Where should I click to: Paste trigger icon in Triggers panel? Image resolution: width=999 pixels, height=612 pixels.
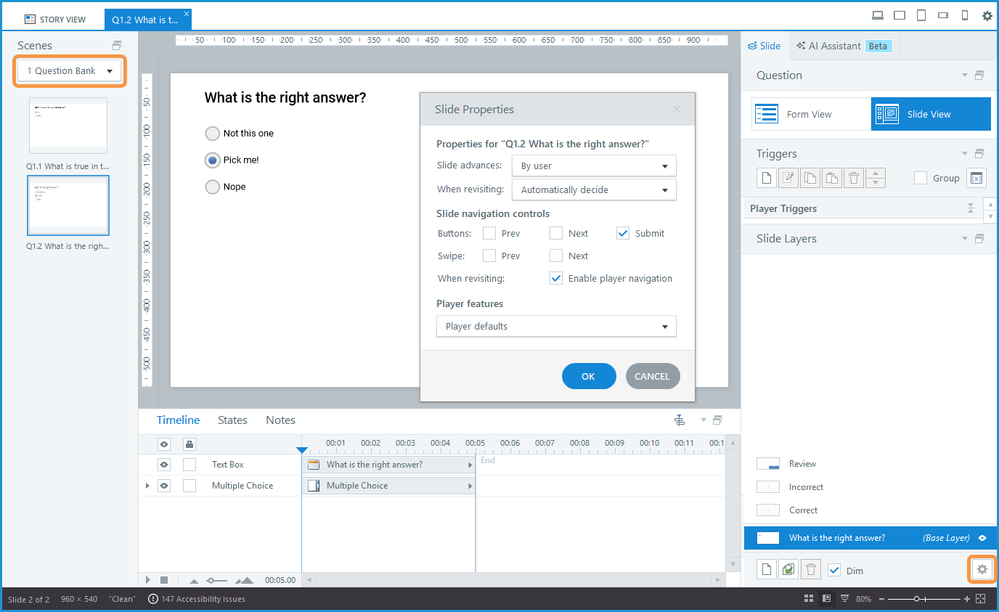[x=831, y=178]
